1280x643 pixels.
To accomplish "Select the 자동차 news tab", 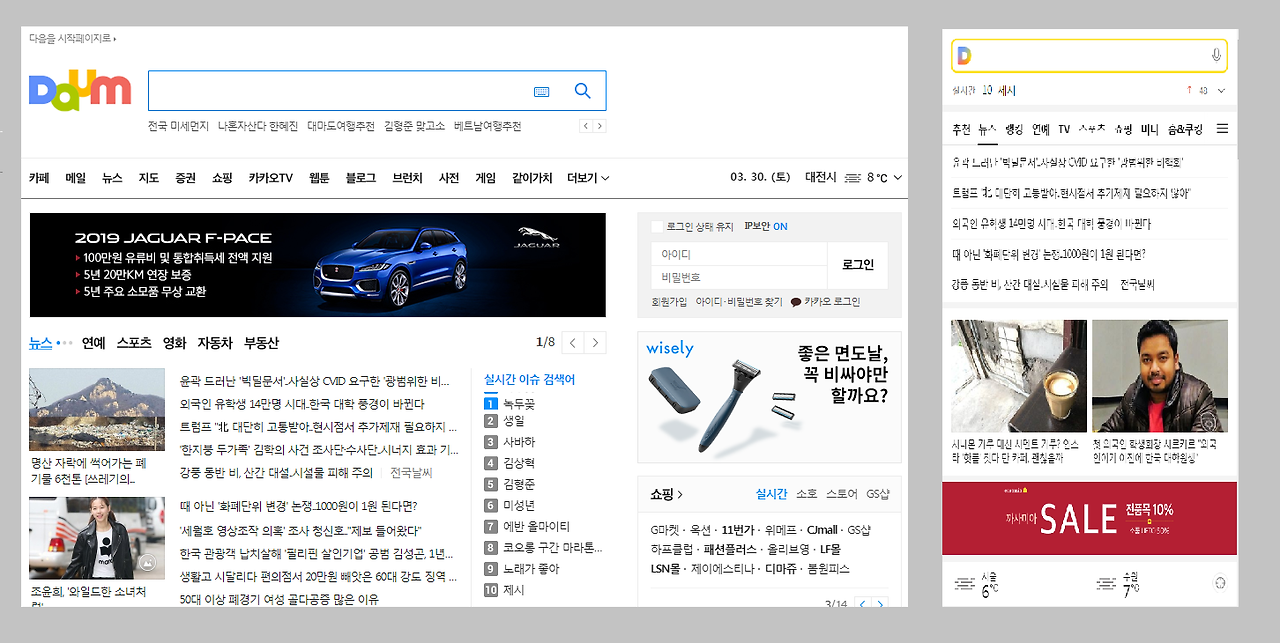I will (215, 343).
